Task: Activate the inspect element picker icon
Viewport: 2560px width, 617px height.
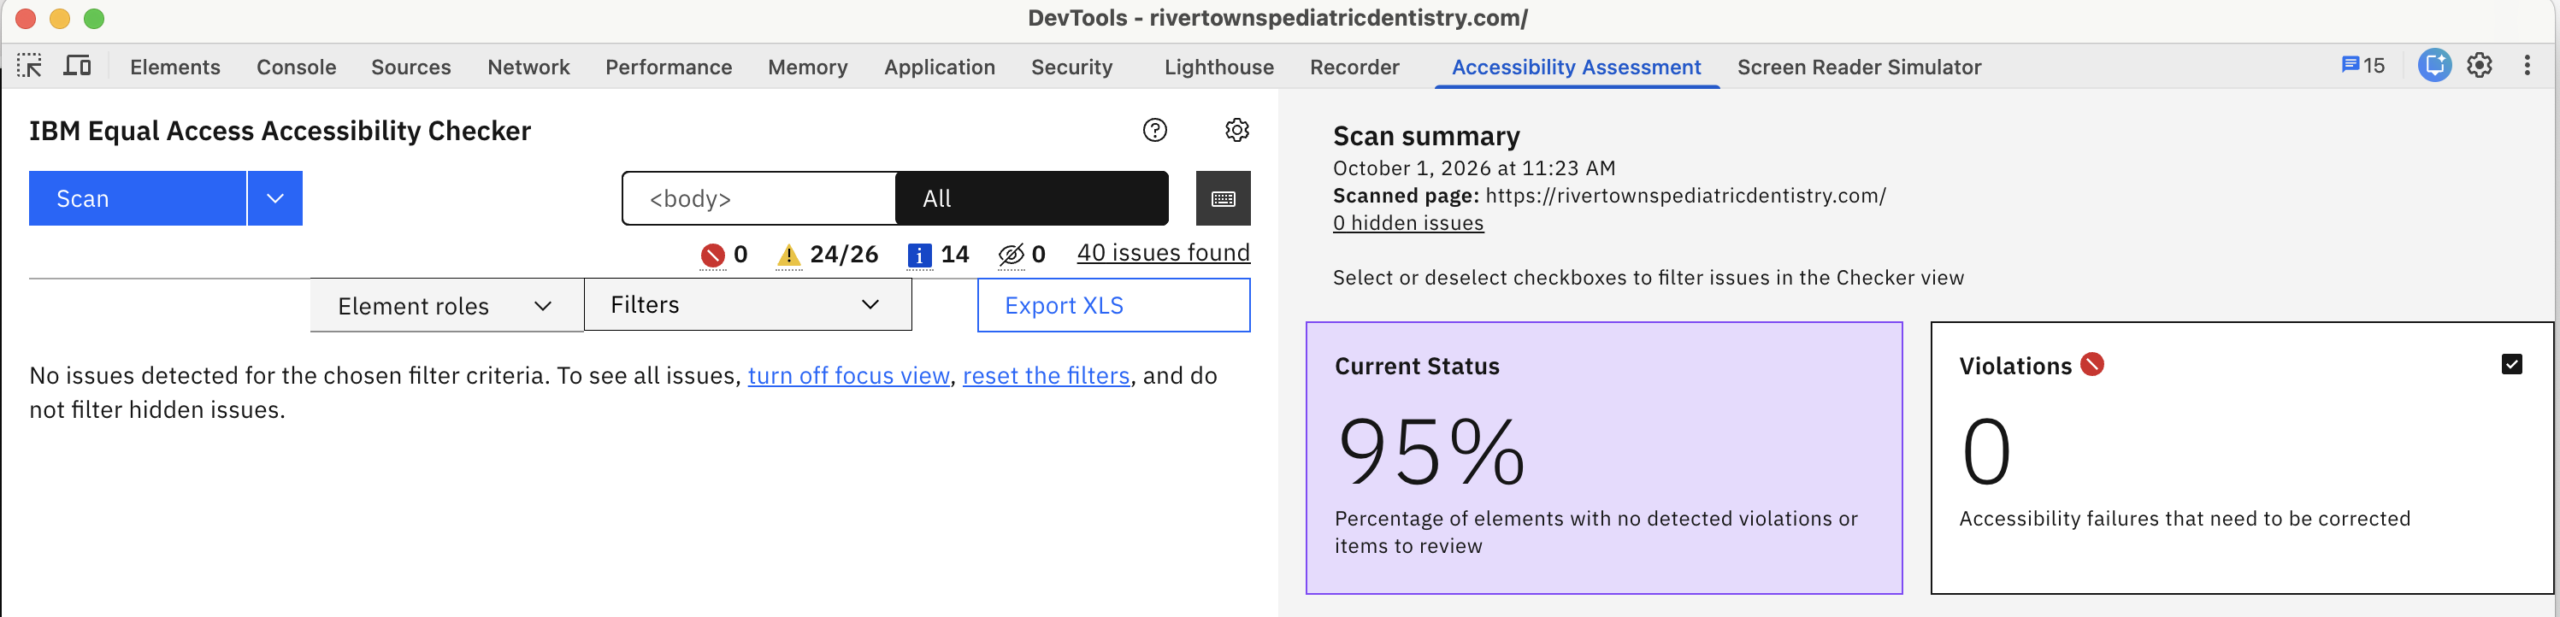Action: coord(29,66)
